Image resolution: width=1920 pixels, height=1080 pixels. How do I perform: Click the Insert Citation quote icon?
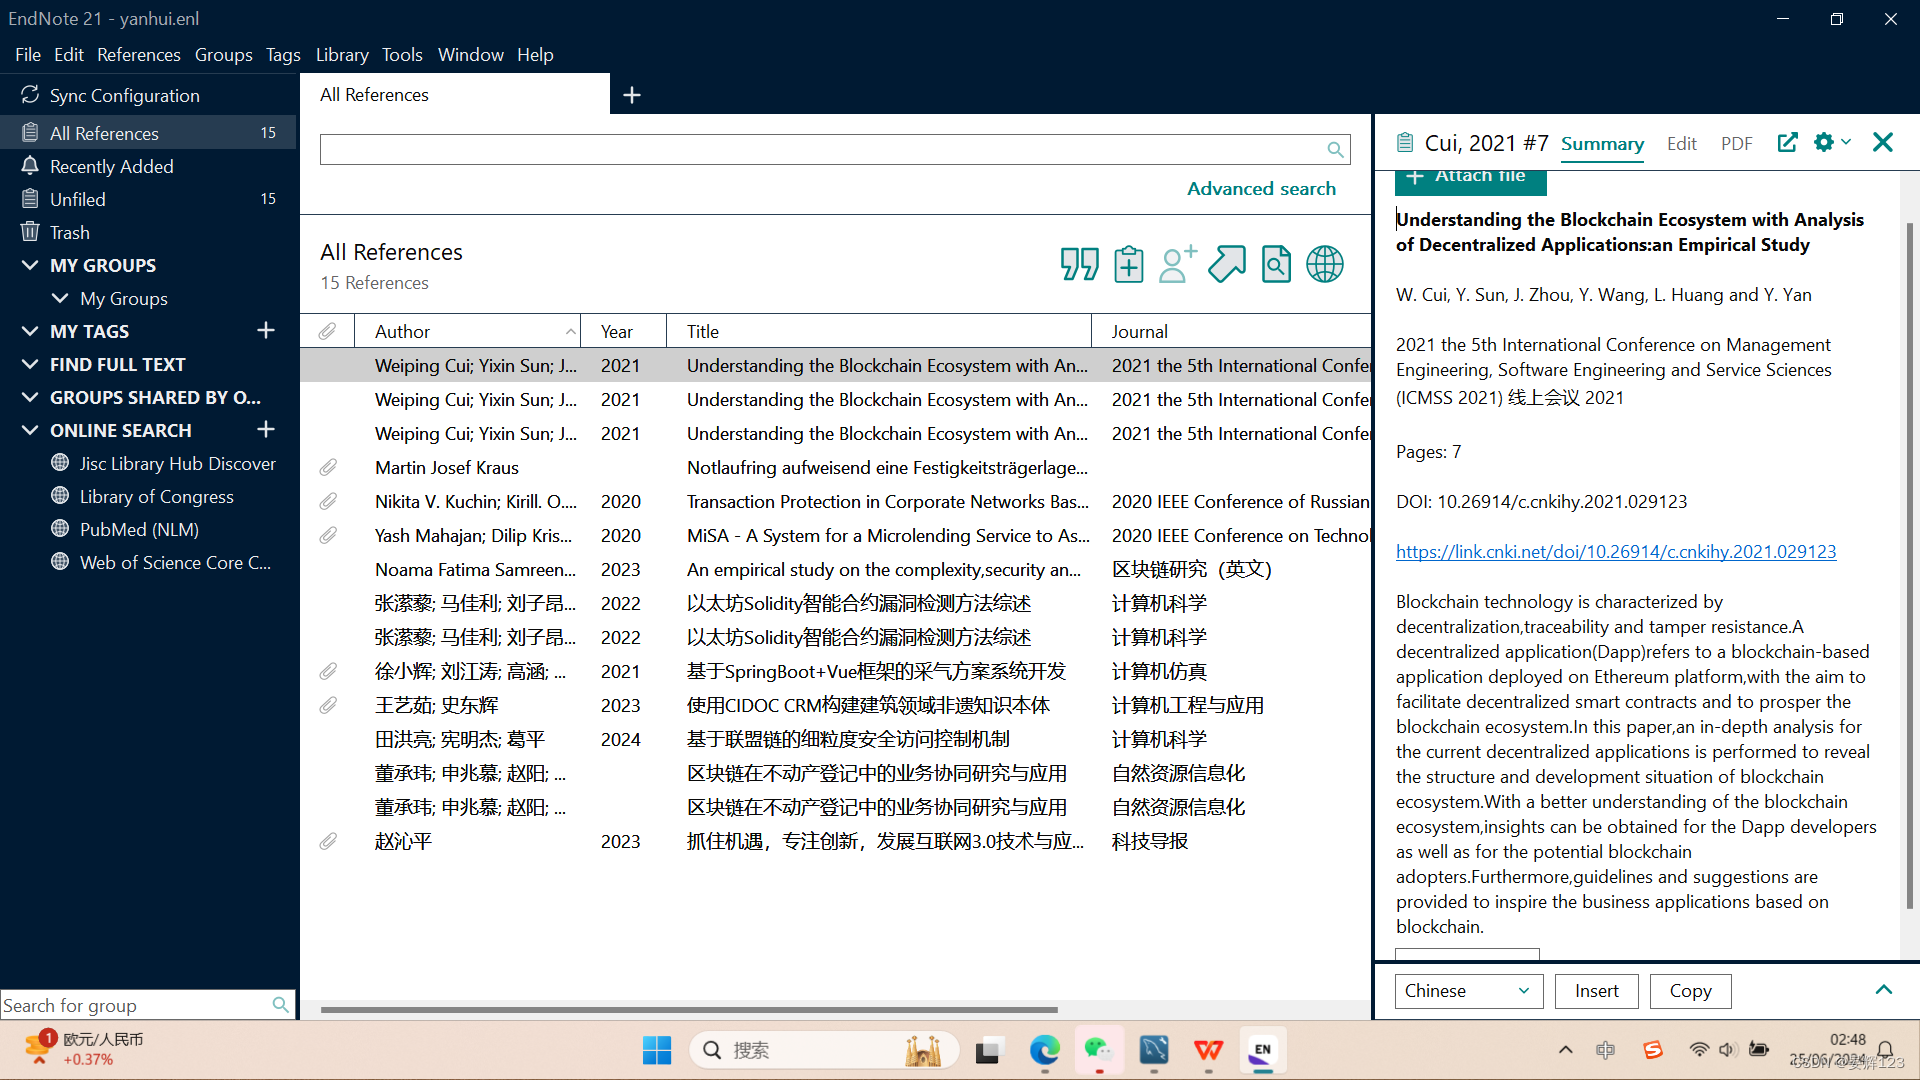tap(1079, 265)
